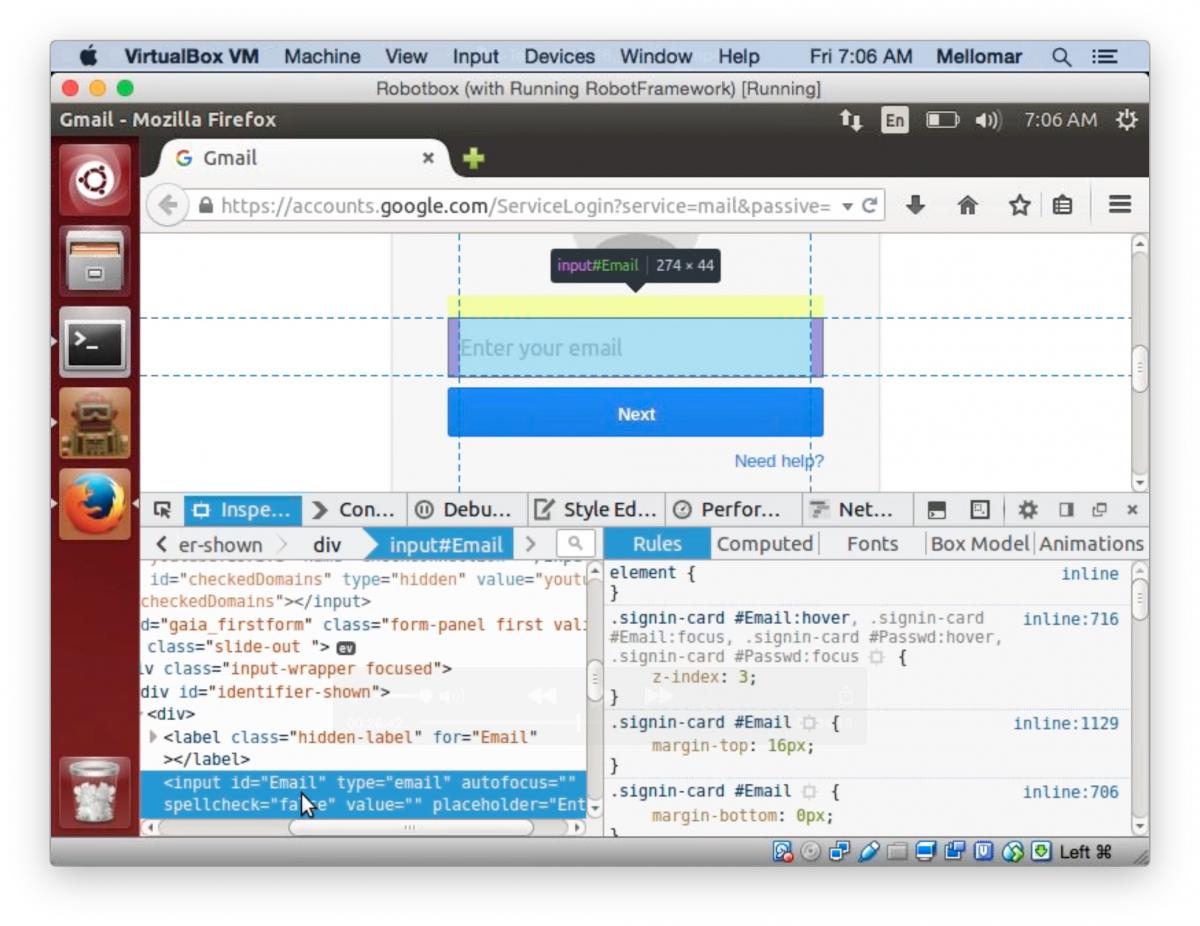Bookmark the page with the star icon
This screenshot has width=1200, height=926.
click(1018, 205)
